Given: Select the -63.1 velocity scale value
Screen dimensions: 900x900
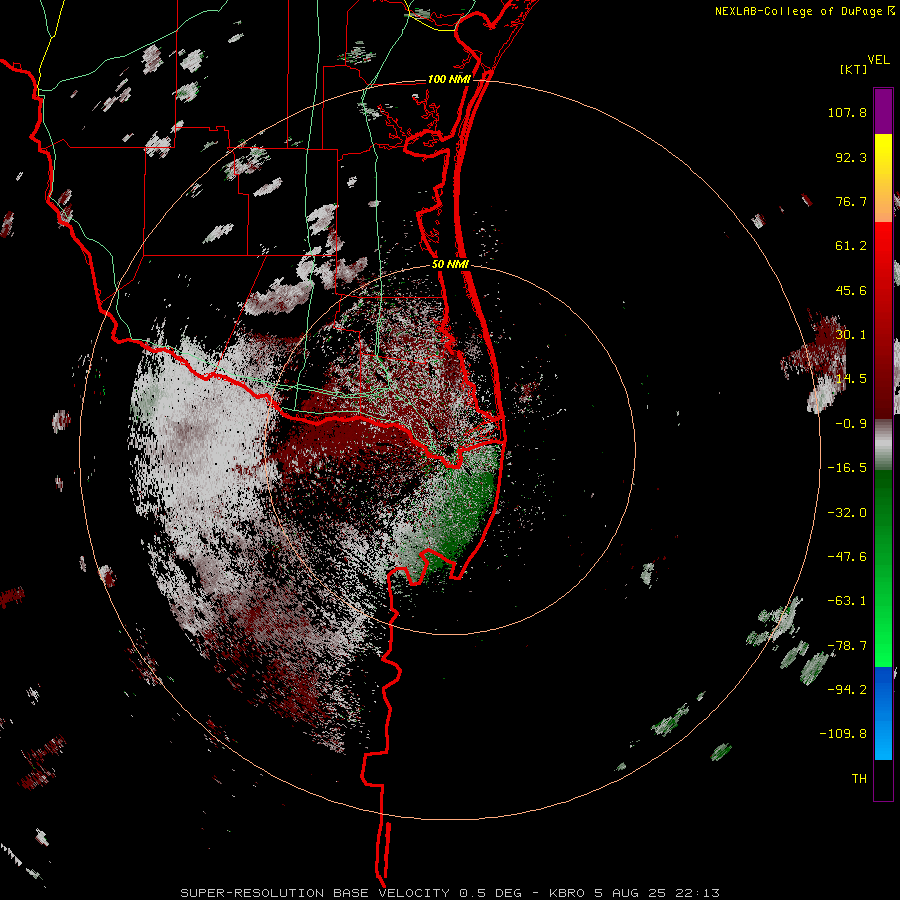Looking at the screenshot, I should [847, 601].
